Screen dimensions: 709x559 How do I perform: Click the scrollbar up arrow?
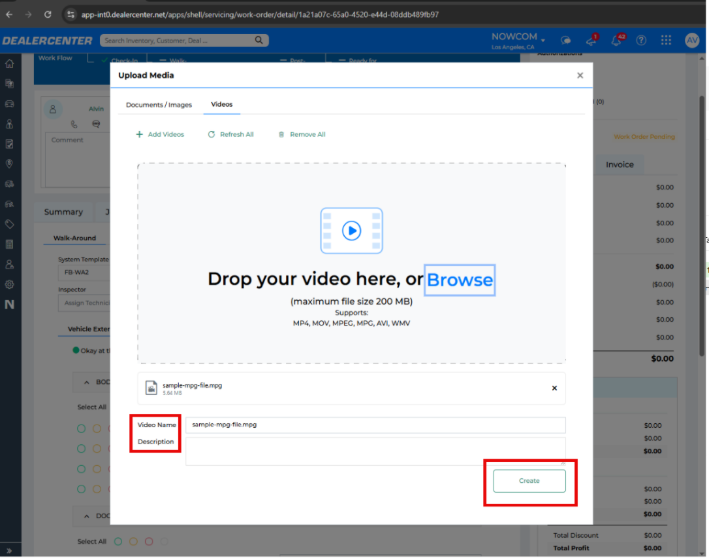tap(702, 58)
